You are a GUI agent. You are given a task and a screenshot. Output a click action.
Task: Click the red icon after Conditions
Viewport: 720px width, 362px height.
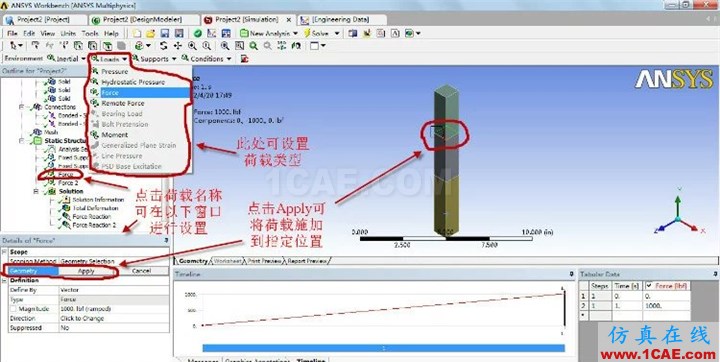(245, 59)
